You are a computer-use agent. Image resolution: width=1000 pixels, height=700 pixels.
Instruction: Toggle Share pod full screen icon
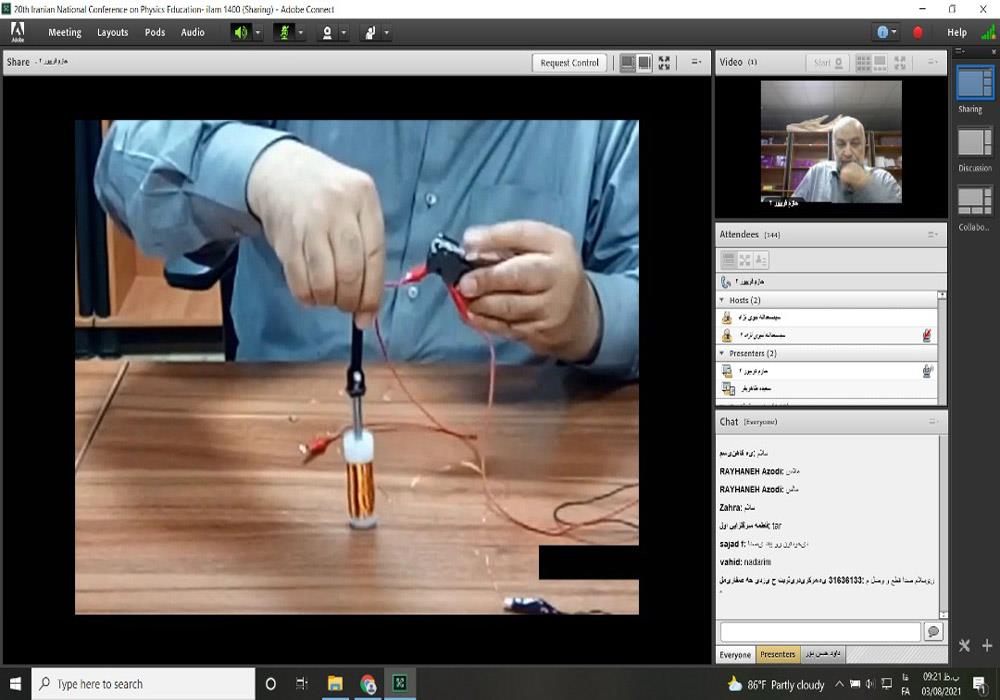[664, 63]
